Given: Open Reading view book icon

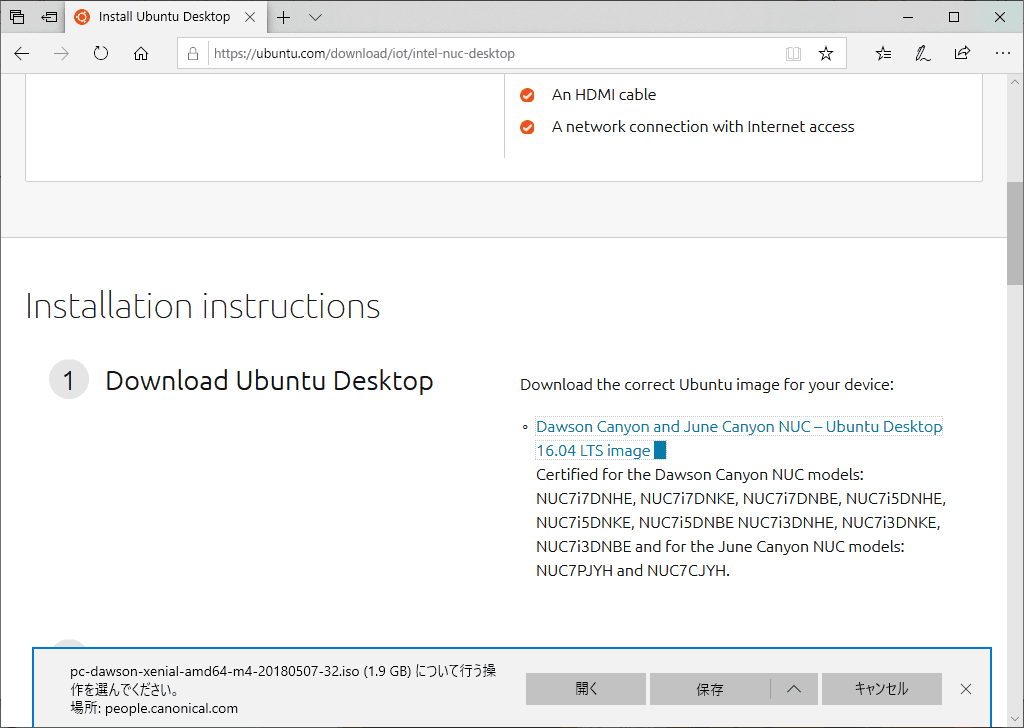Looking at the screenshot, I should click(793, 54).
